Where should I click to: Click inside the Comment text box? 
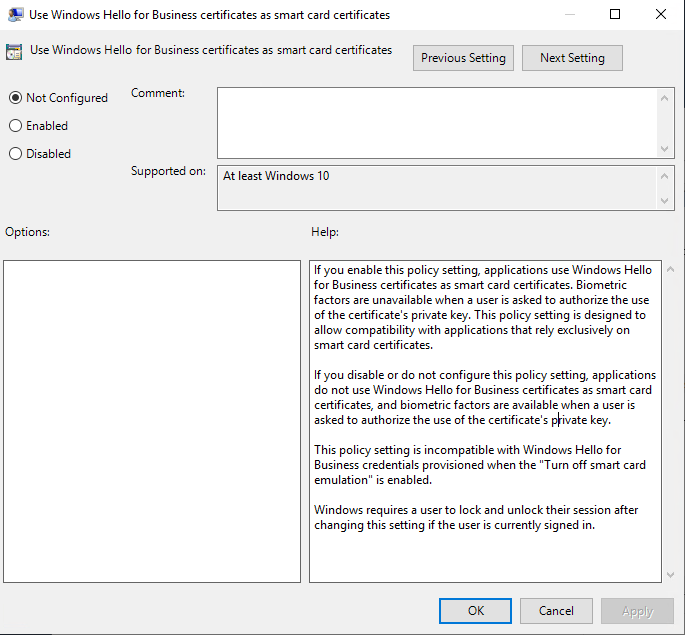[437, 121]
